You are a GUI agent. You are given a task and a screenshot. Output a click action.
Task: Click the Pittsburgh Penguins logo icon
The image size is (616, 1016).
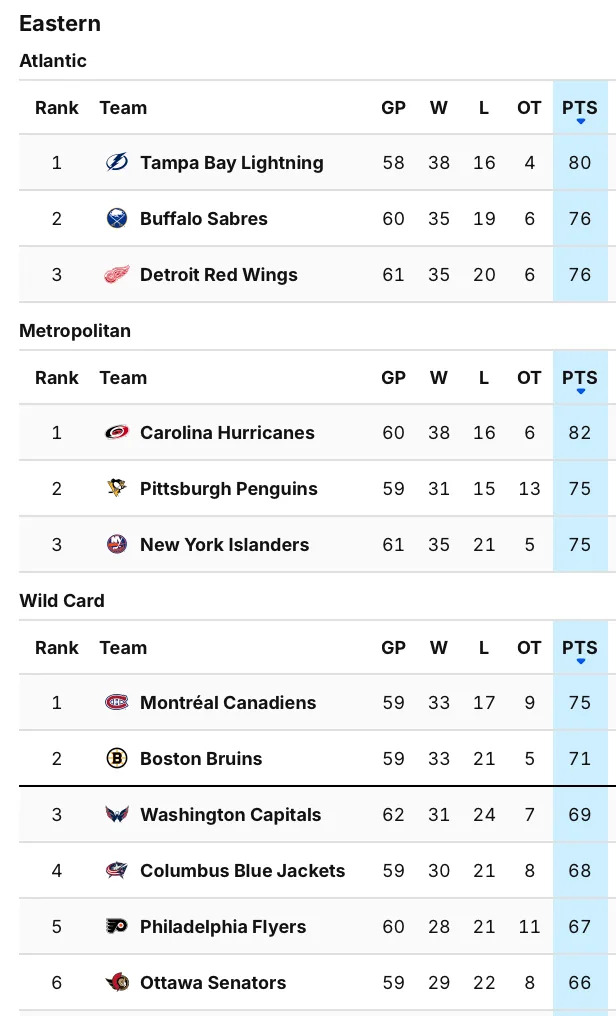(117, 489)
